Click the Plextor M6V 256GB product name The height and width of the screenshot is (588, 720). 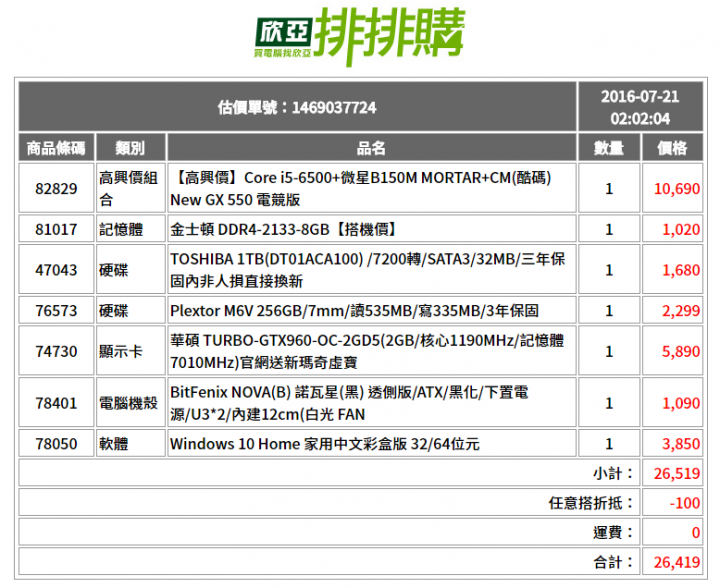coord(354,311)
